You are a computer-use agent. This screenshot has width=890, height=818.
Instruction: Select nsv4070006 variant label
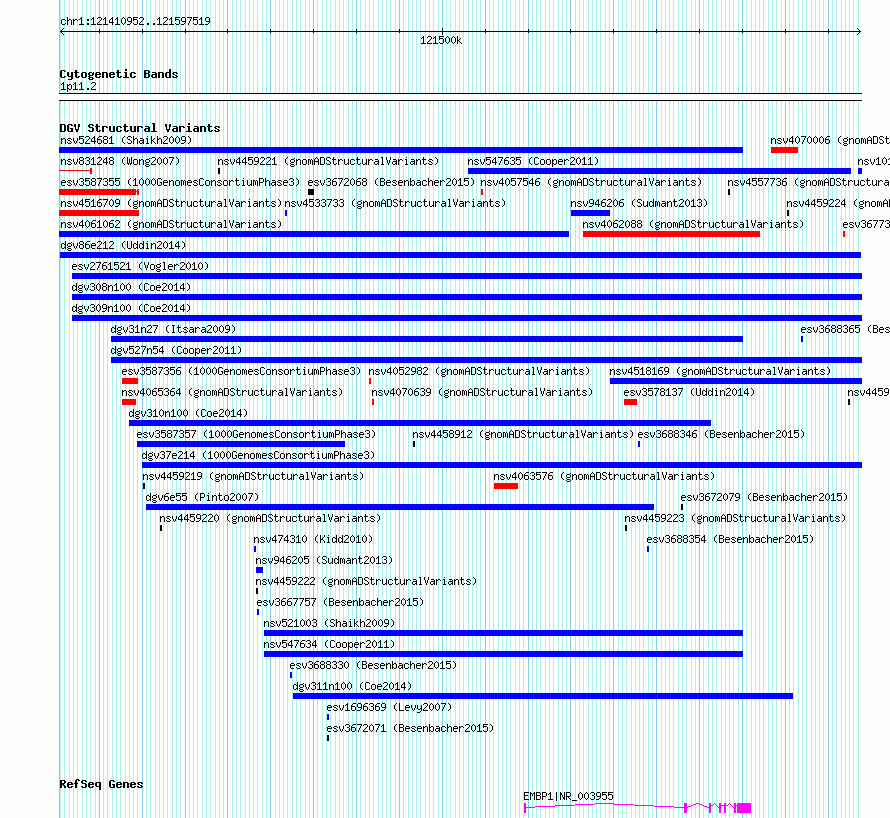point(830,140)
